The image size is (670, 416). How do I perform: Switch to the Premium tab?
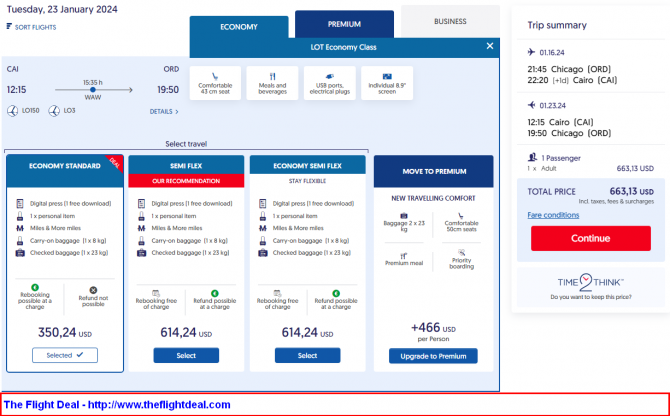pyautogui.click(x=344, y=24)
